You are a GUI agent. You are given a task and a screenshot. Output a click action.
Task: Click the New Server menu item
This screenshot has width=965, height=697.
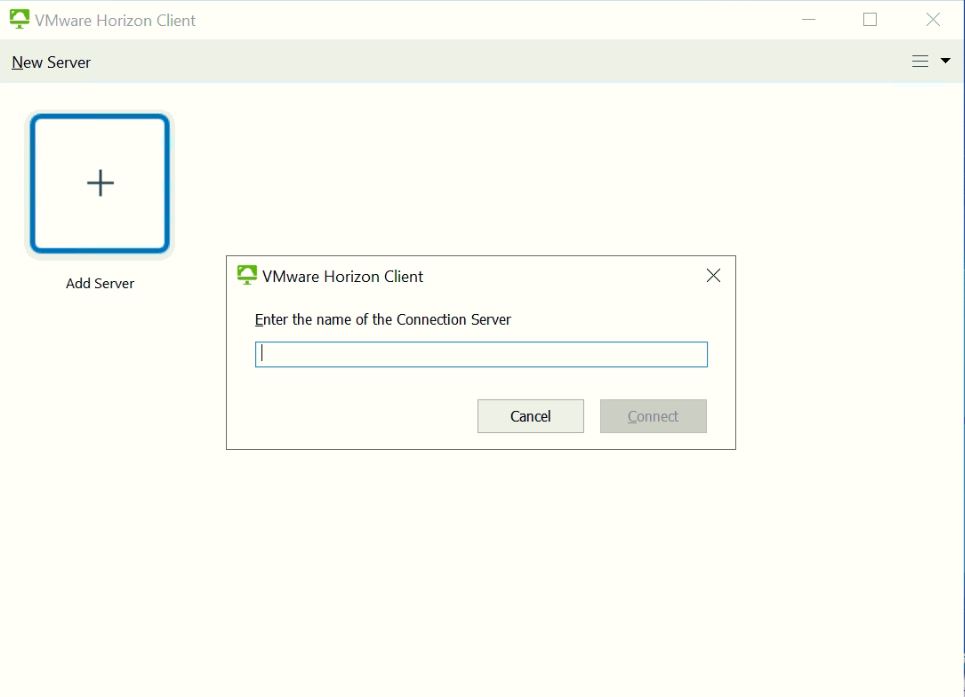pos(51,62)
